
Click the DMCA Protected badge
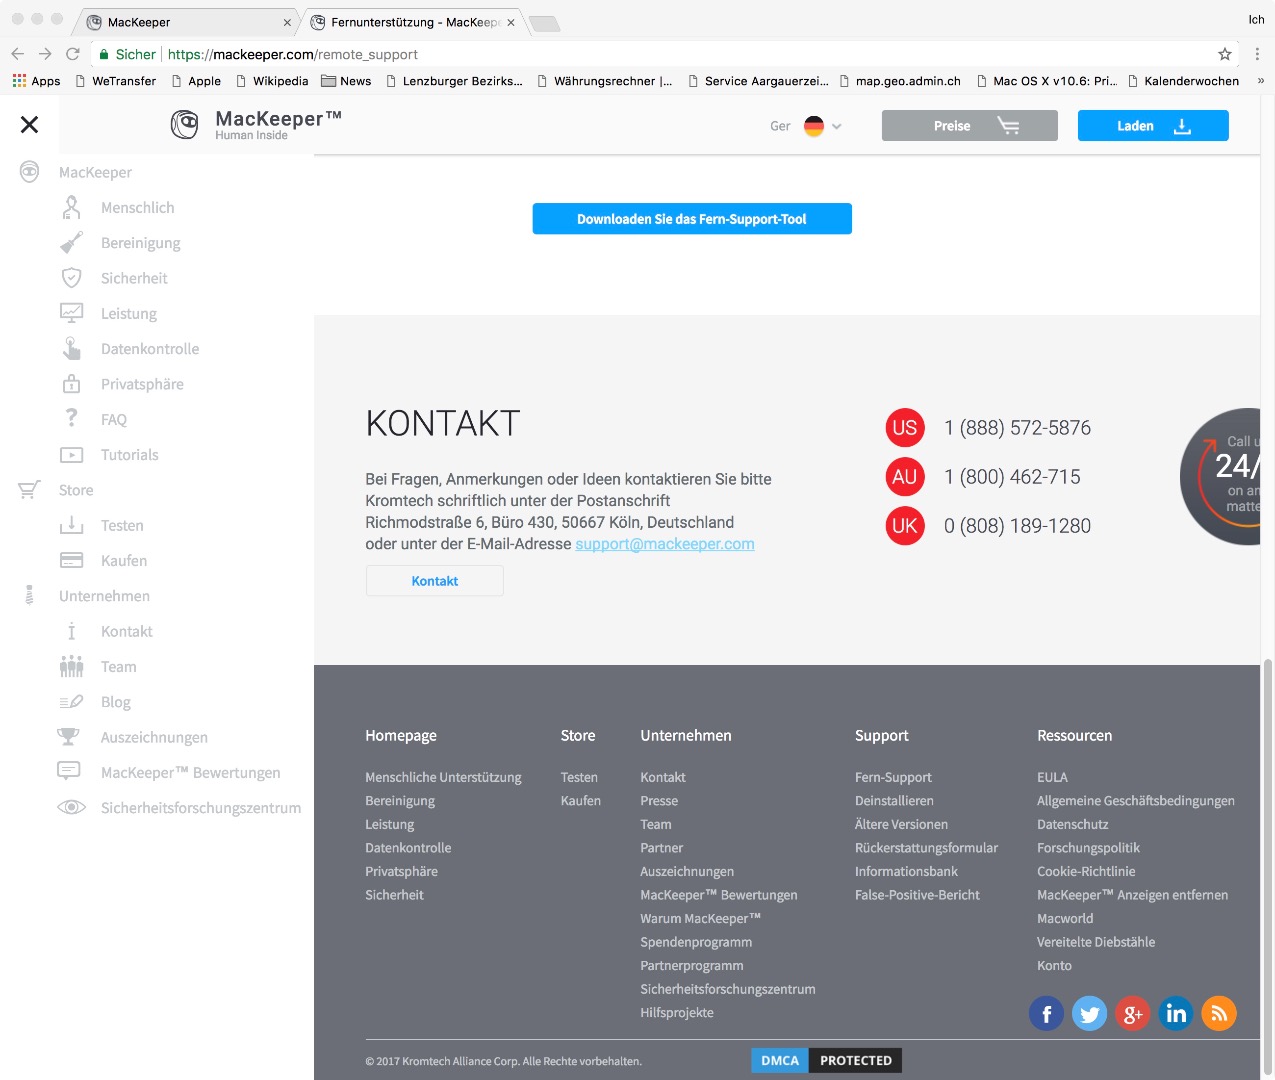click(826, 1060)
